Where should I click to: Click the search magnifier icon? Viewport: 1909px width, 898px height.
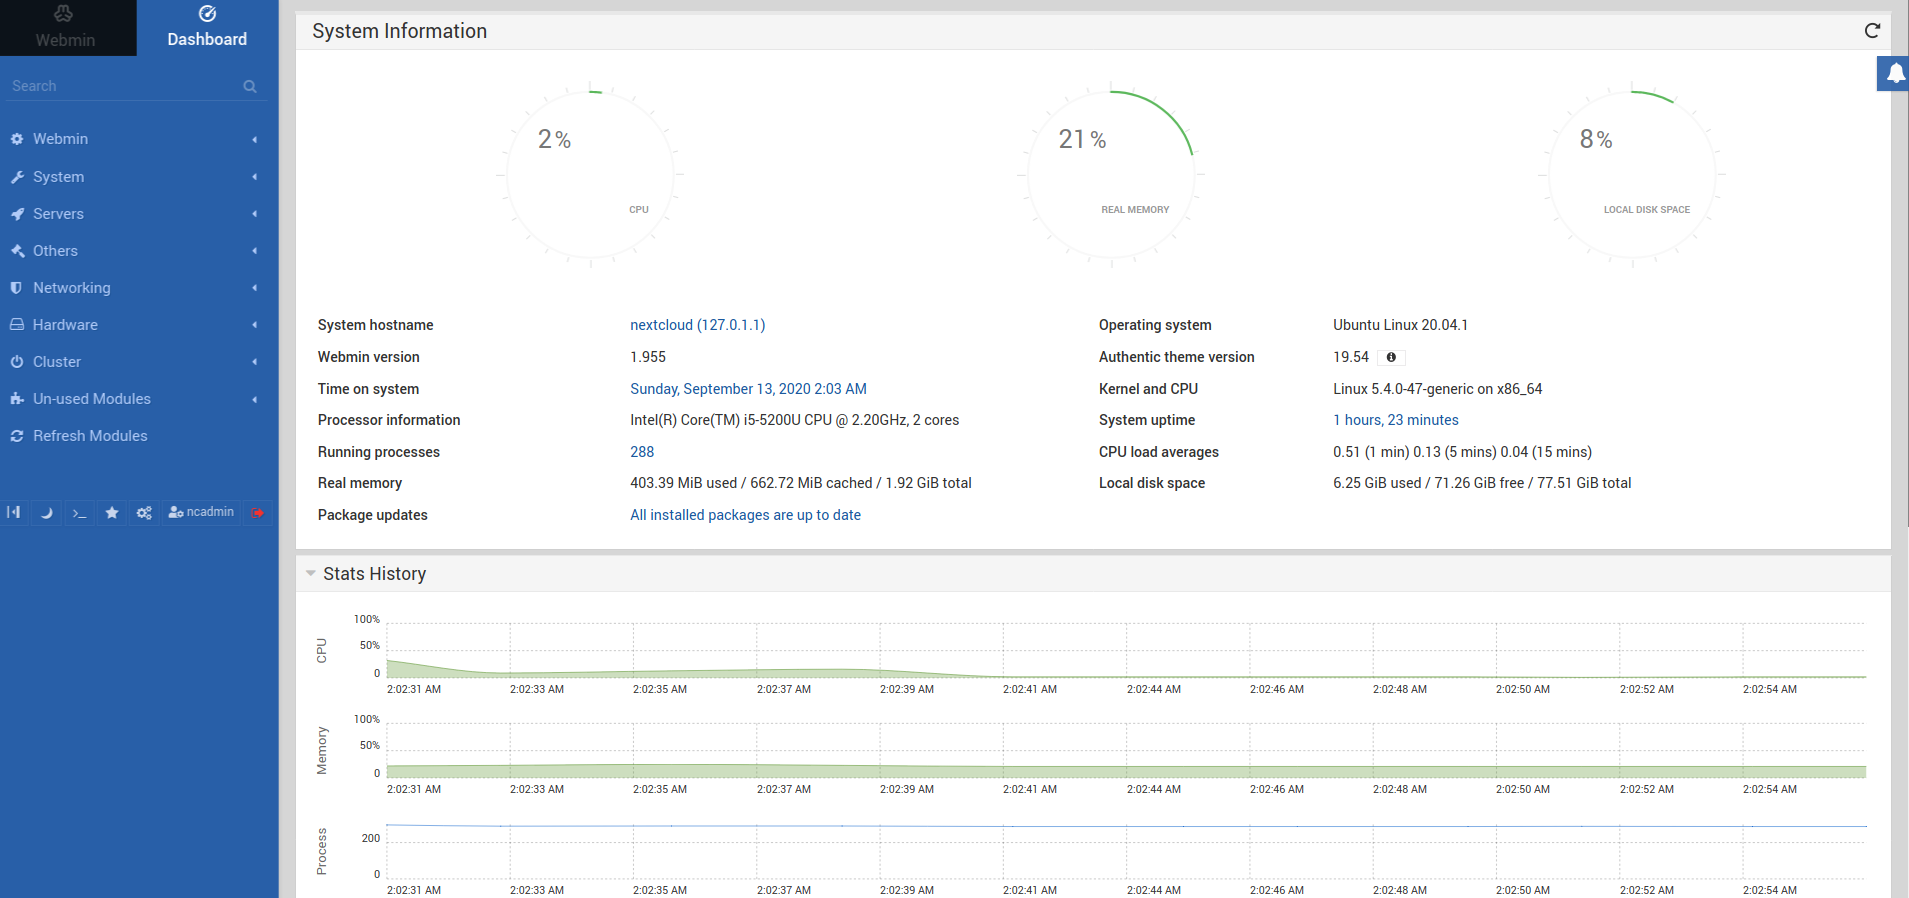pos(250,87)
